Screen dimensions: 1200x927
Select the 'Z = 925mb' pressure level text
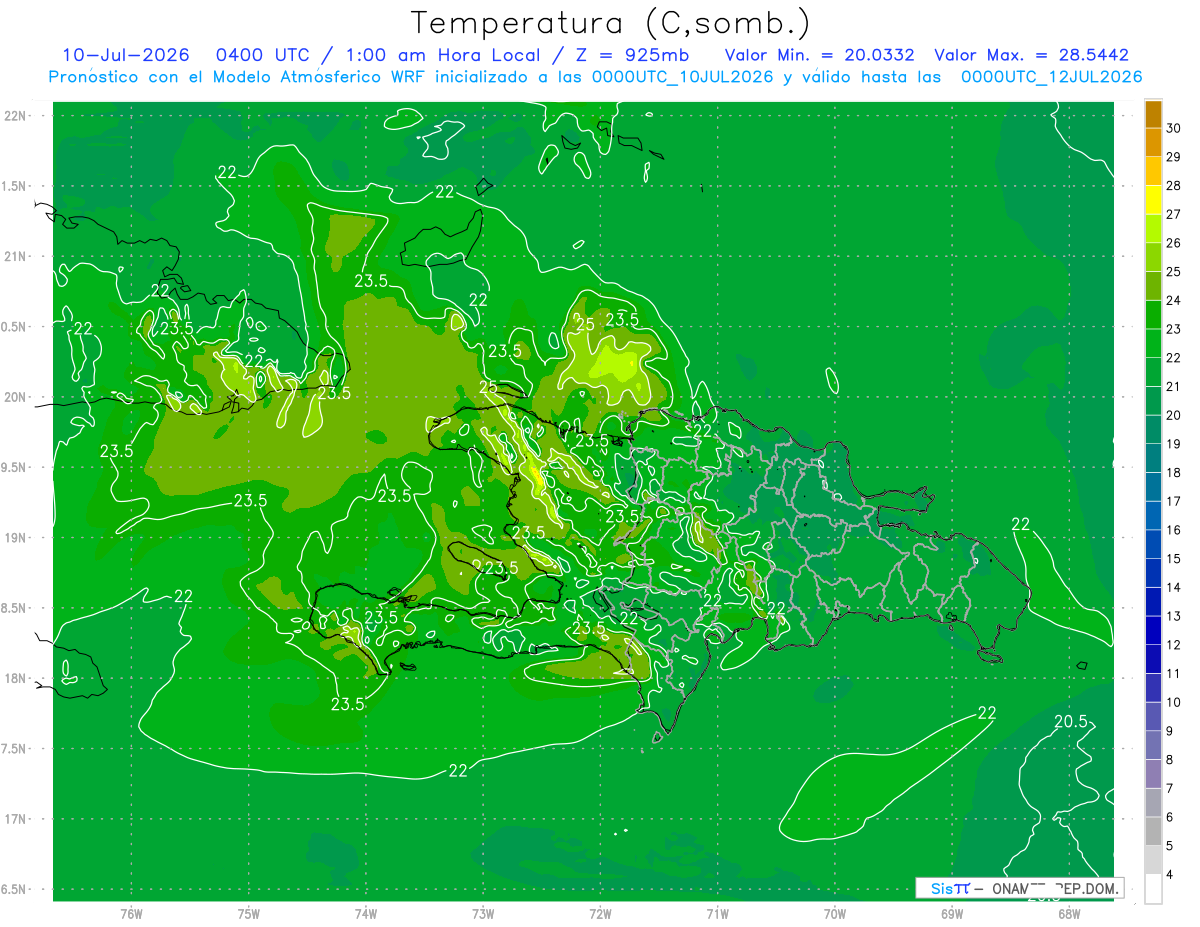tap(630, 55)
